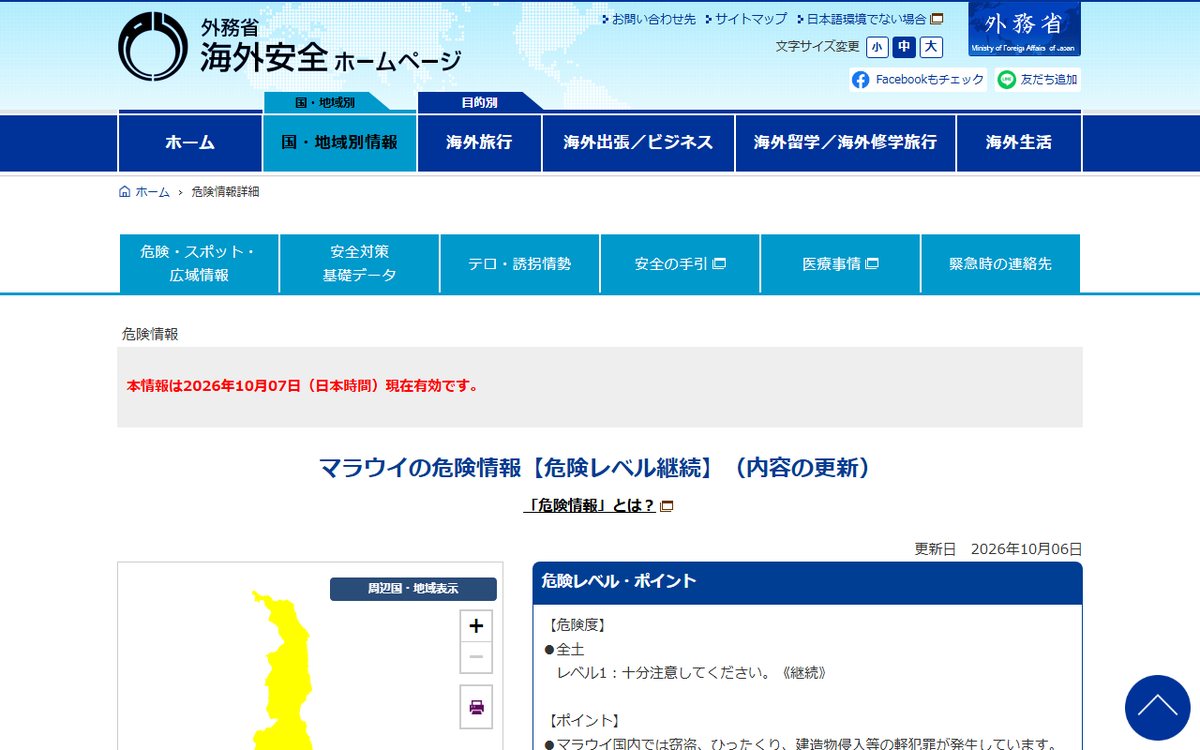
Task: Follow the サイトマップ link
Action: tap(751, 19)
